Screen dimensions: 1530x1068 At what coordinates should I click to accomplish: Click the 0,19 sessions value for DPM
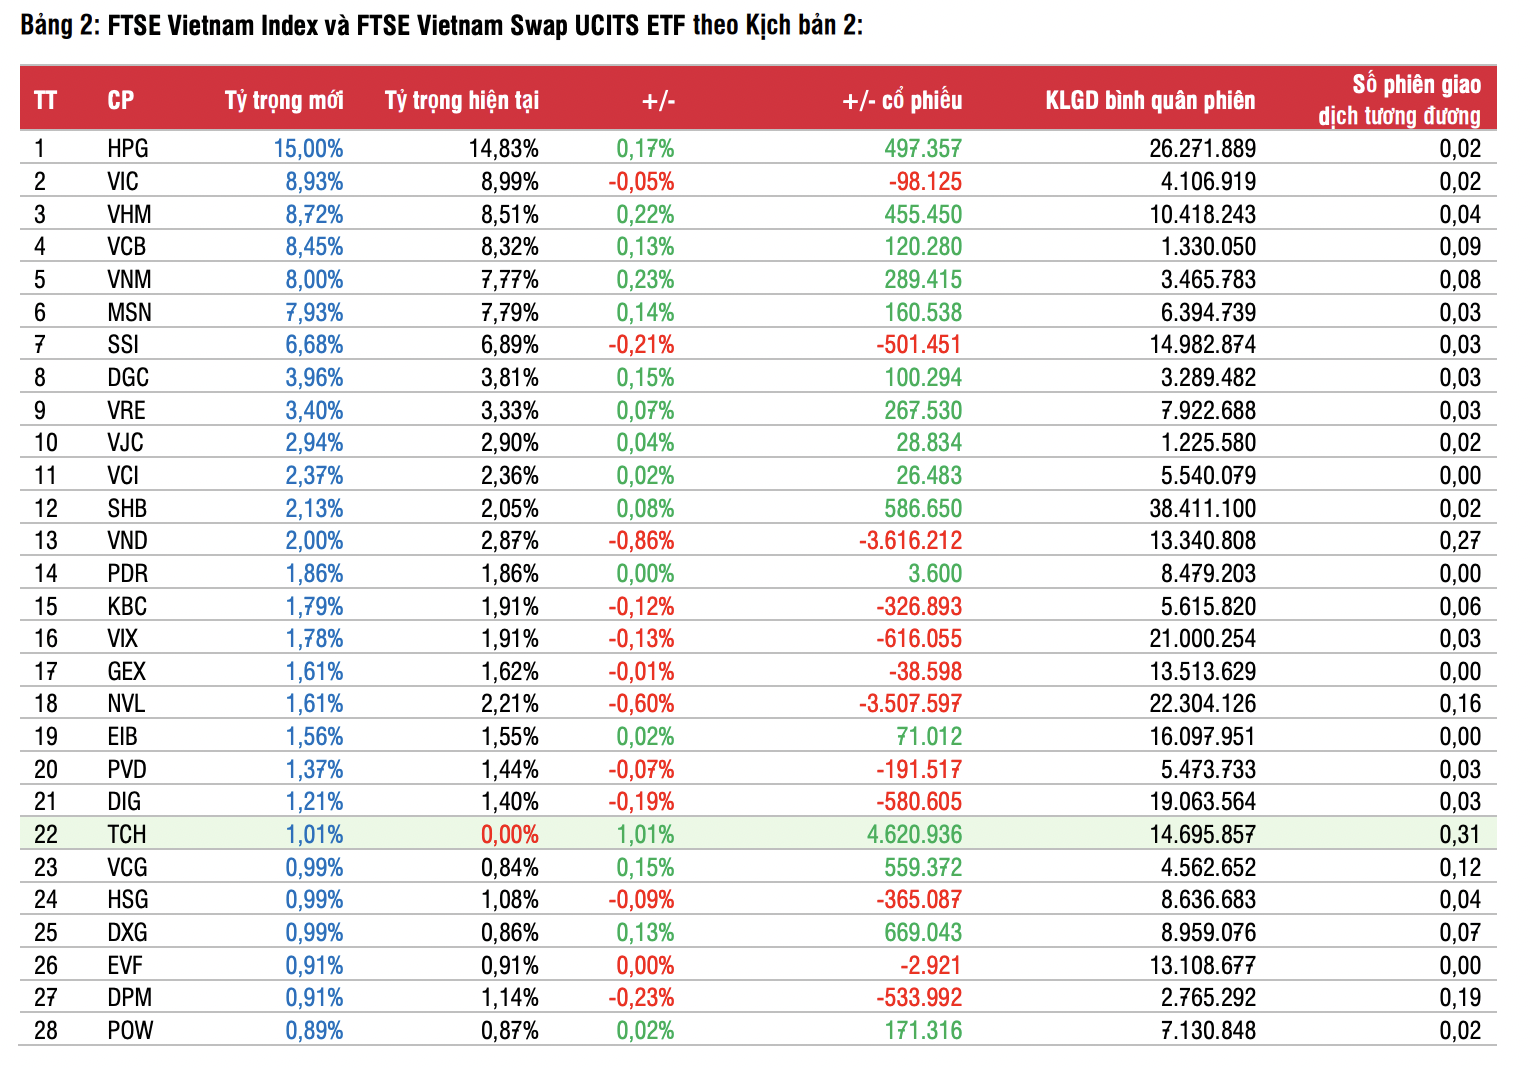pyautogui.click(x=1460, y=997)
